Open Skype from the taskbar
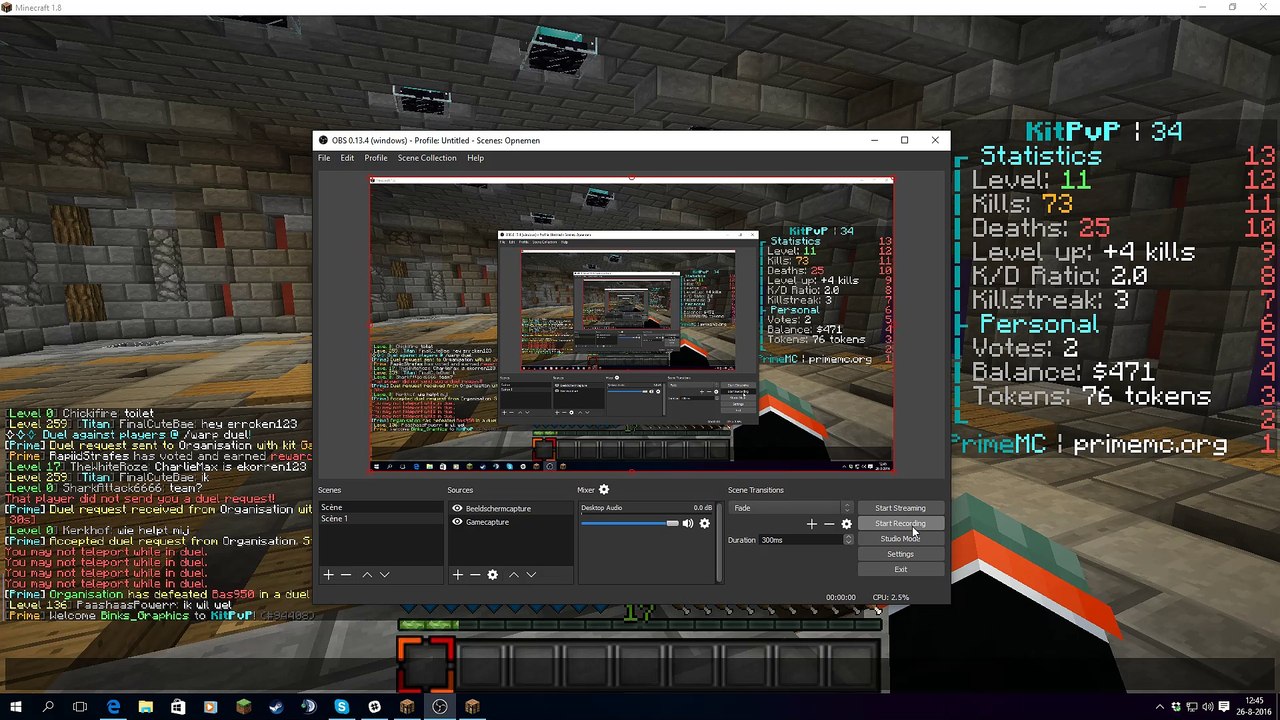The height and width of the screenshot is (720, 1280). click(x=341, y=707)
